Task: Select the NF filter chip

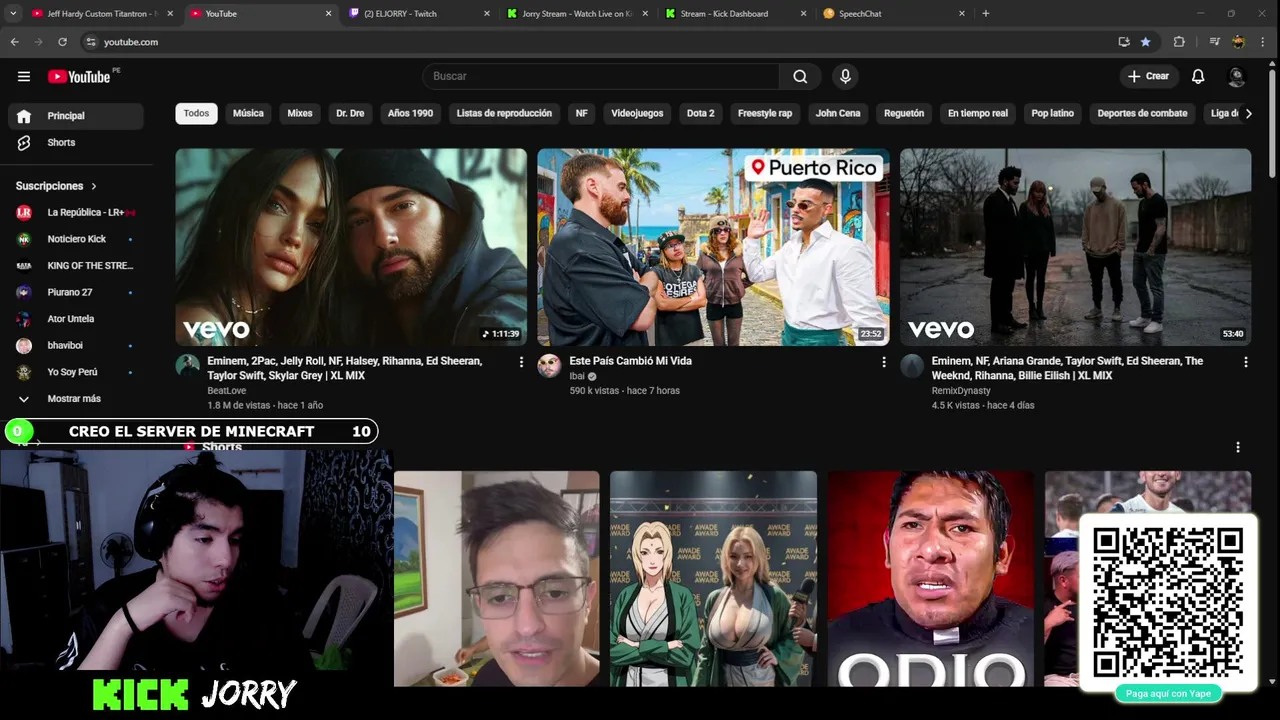Action: pos(581,113)
